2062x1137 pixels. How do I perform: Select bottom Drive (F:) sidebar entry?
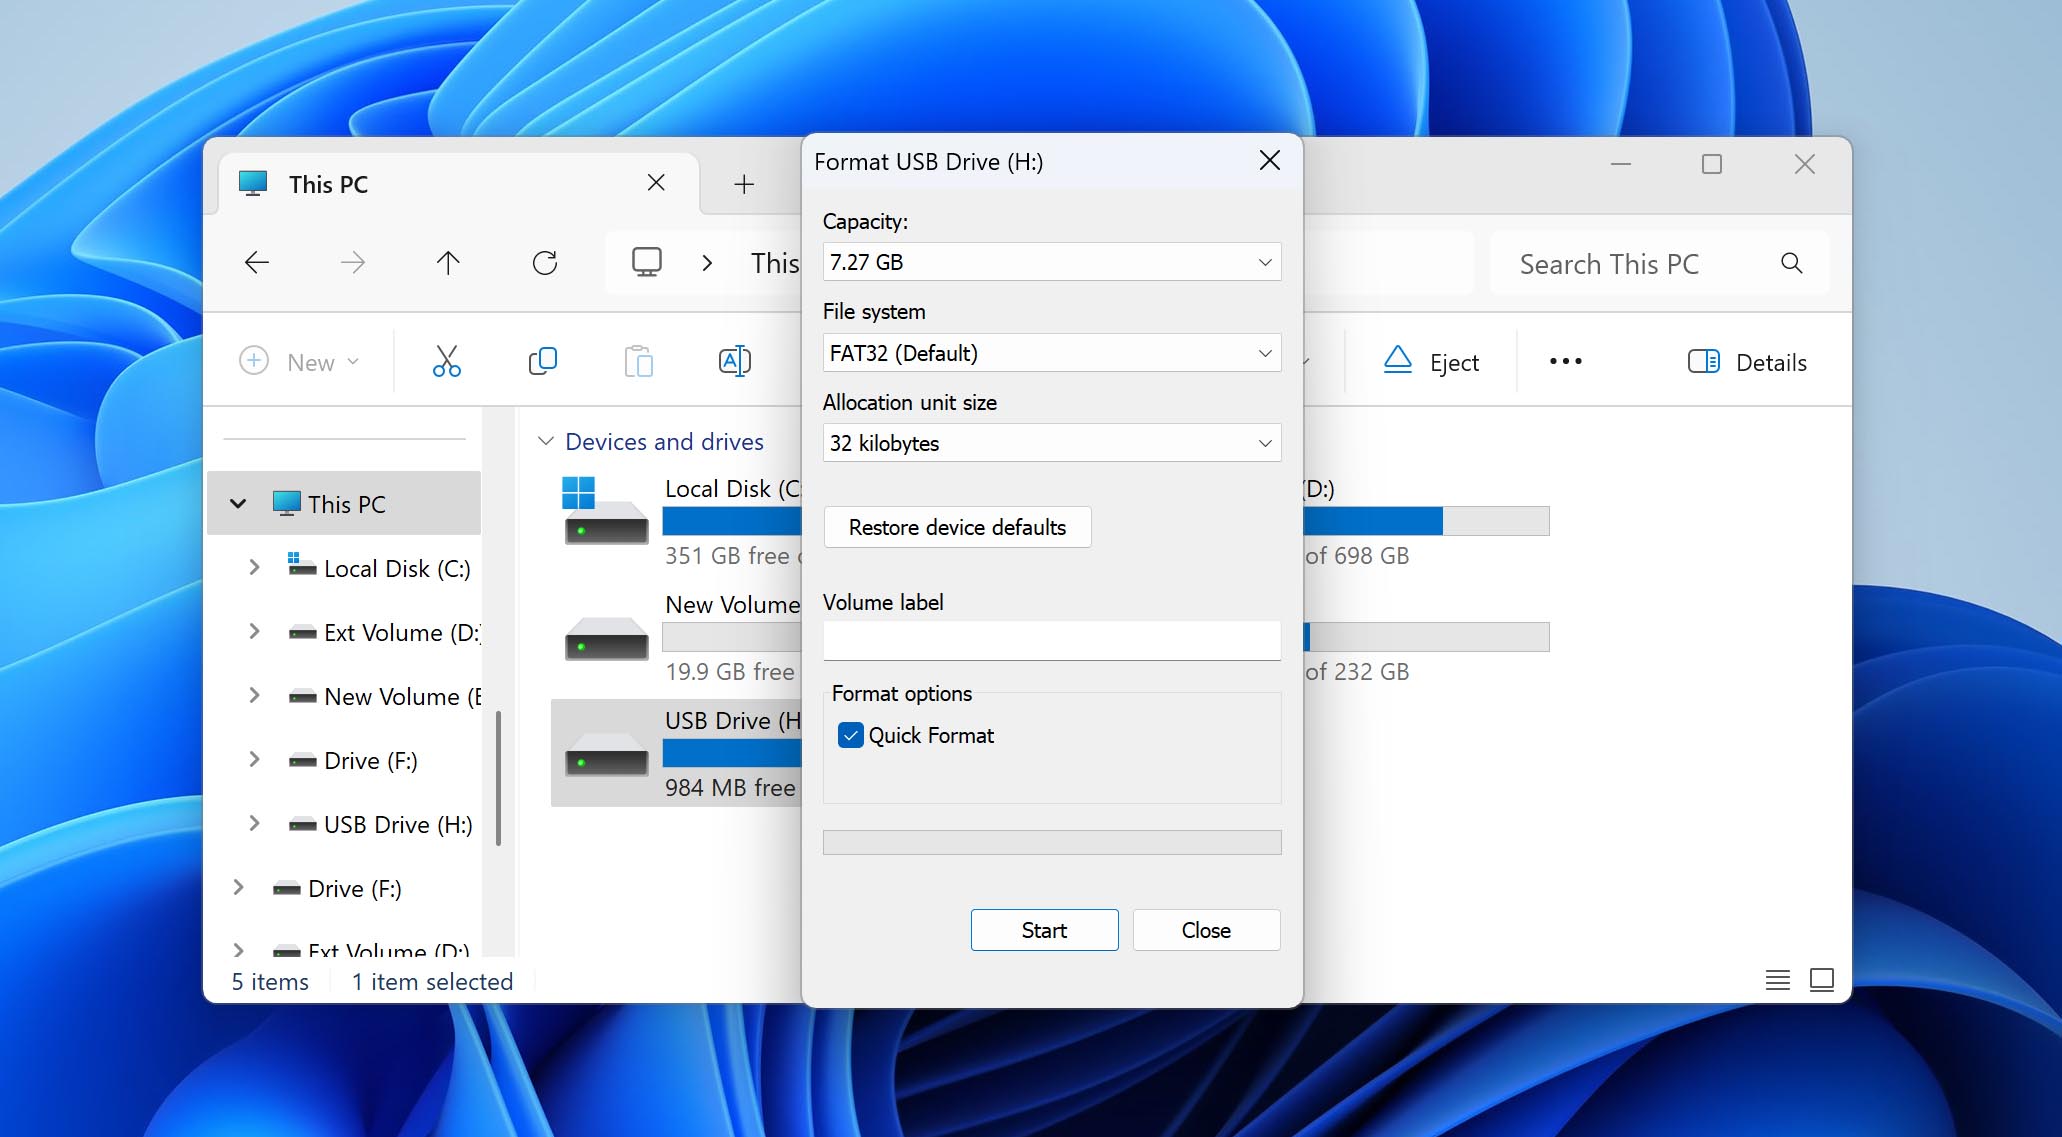[337, 888]
